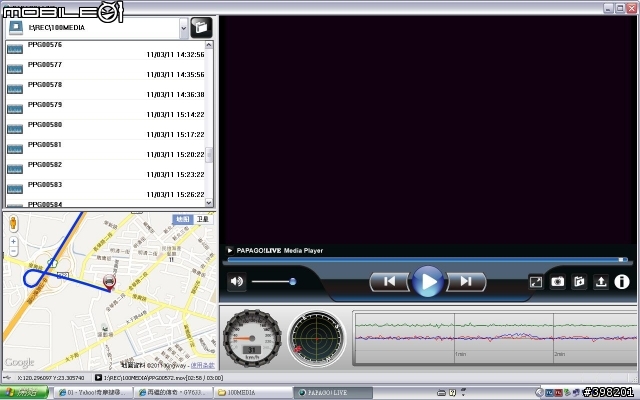Zoom out on the map

tap(13, 251)
